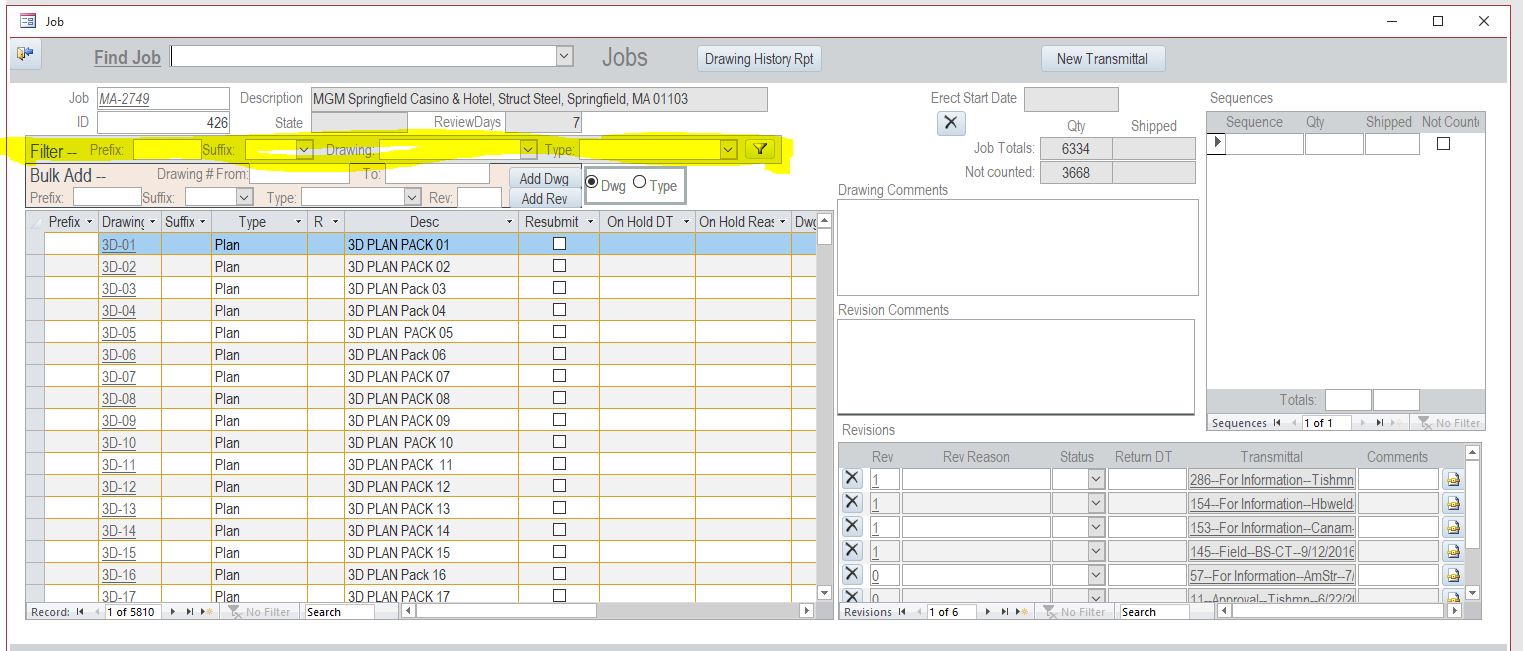Image resolution: width=1523 pixels, height=651 pixels.
Task: Click down arrow on Revisions vertical scrollbar
Action: click(1471, 593)
